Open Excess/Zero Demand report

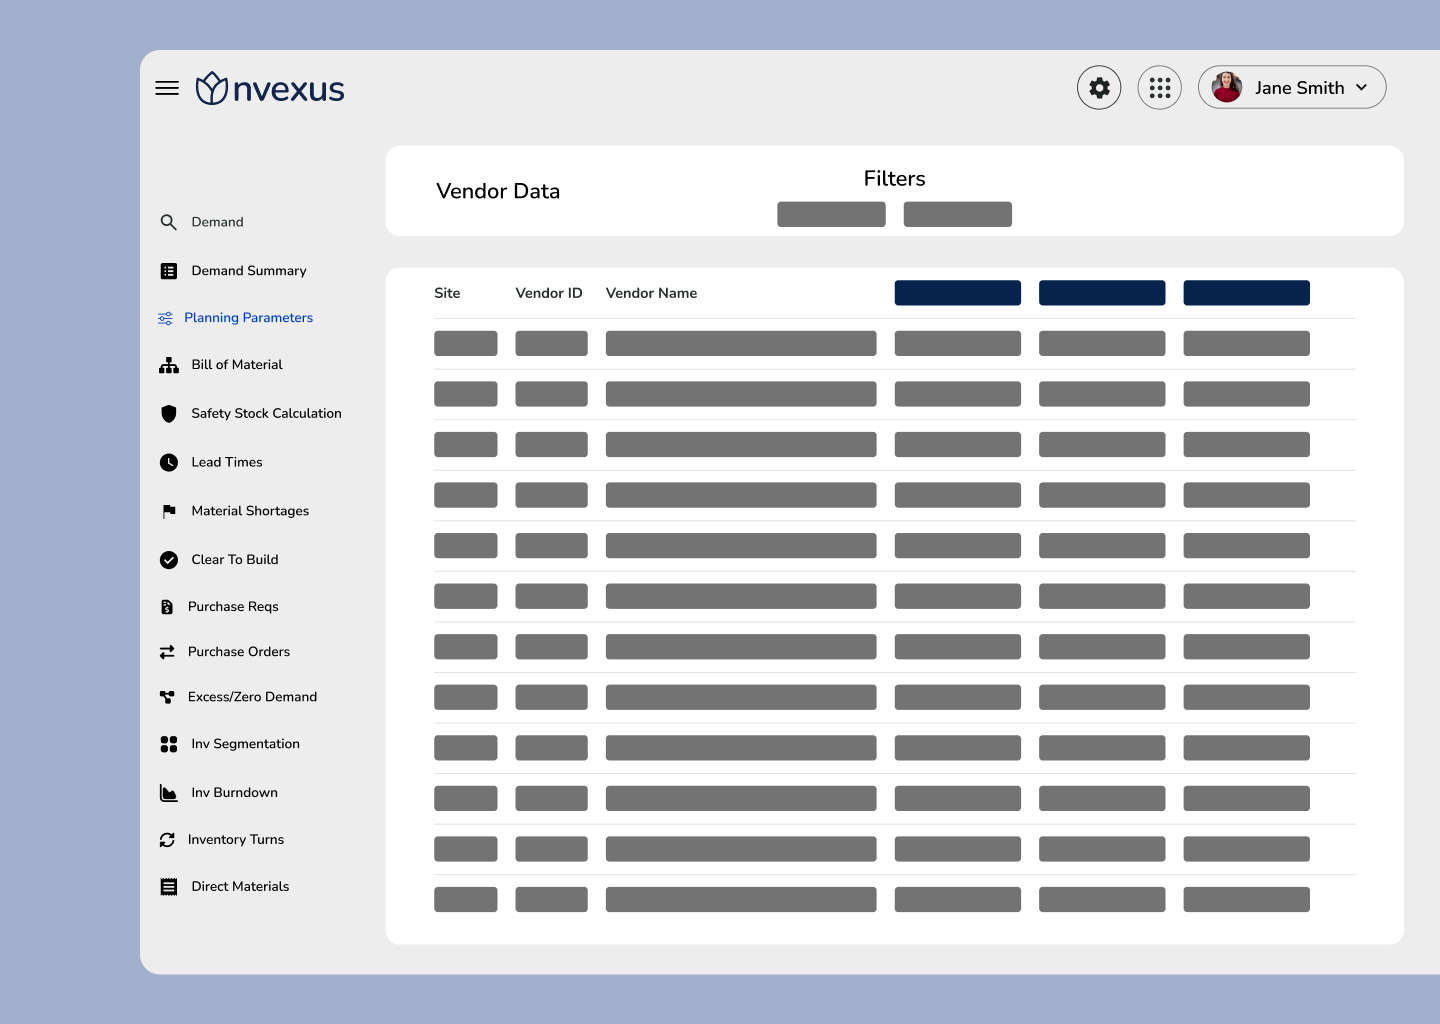coord(252,697)
